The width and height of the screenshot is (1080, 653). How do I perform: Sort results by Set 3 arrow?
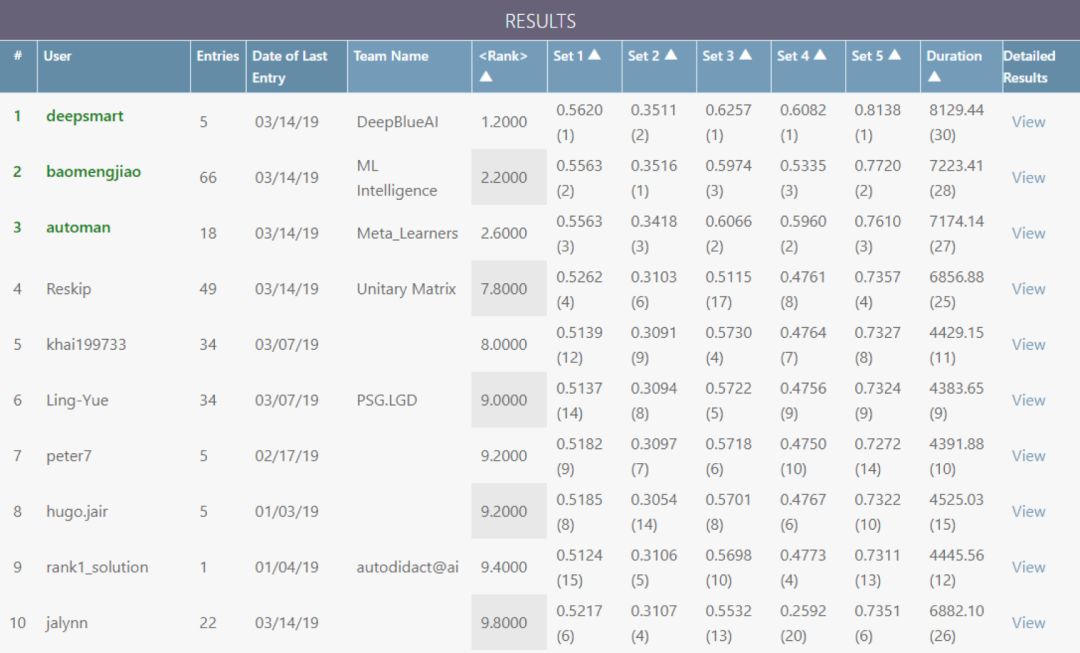pyautogui.click(x=744, y=56)
